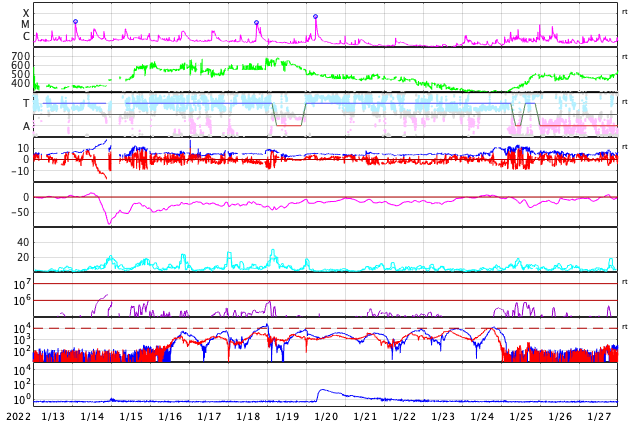Screen dimensions: 634x424
Task: Select the 500 axis label
Action: [x=21, y=74]
